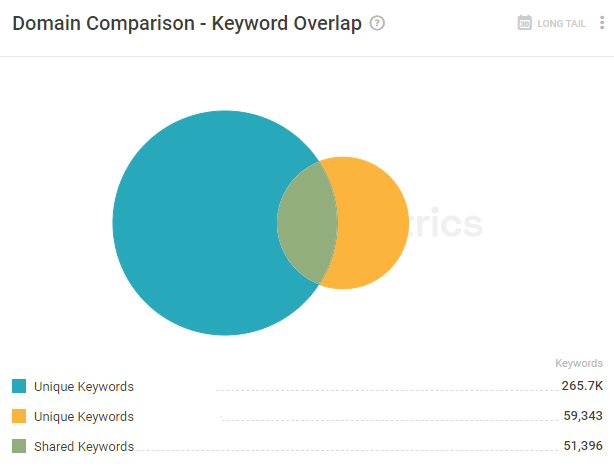Click the help question mark icon
This screenshot has width=614, height=472.
point(377,23)
